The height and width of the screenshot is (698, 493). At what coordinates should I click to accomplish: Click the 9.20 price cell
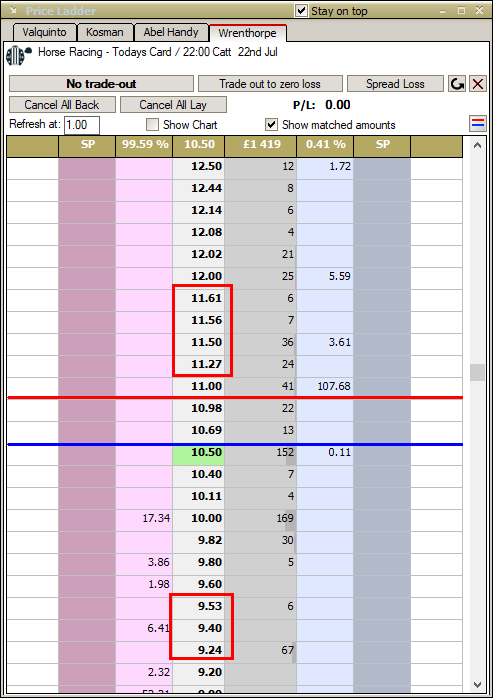click(199, 673)
